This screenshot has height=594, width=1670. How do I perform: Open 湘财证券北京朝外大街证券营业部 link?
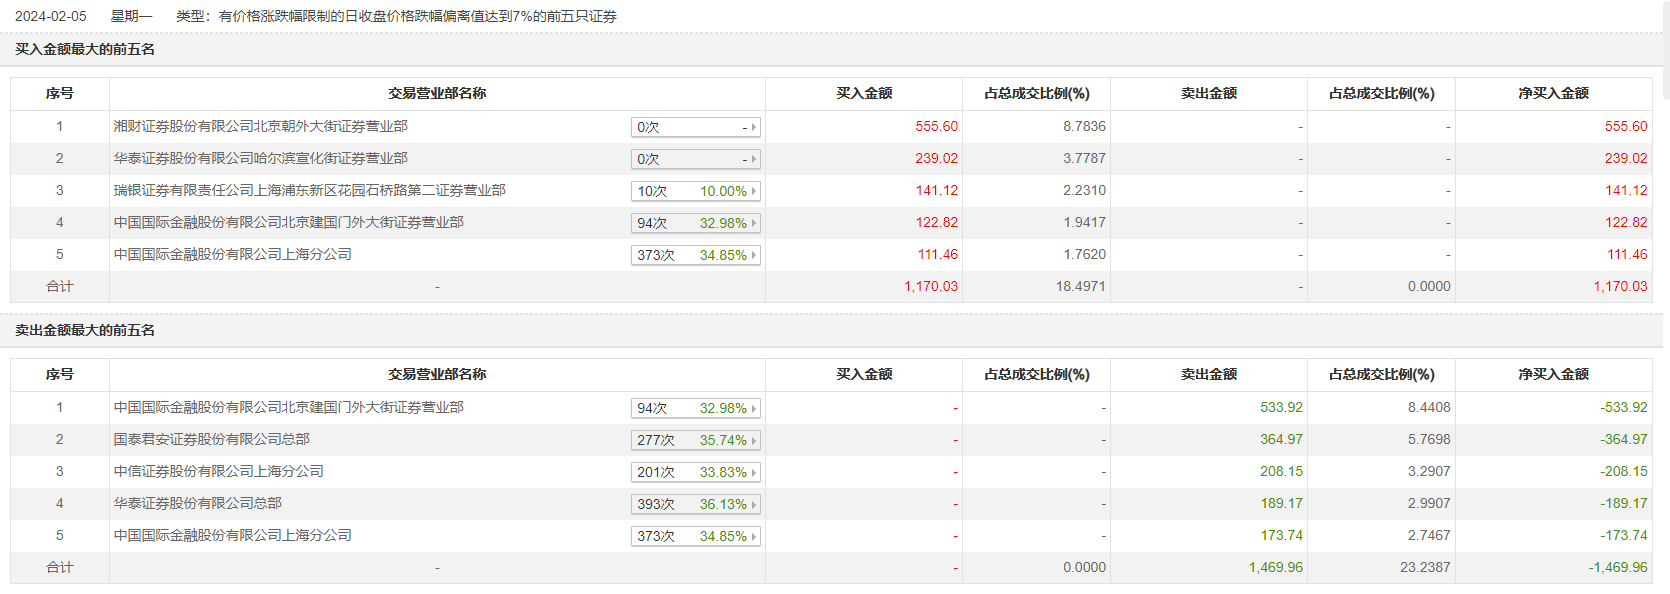click(260, 126)
